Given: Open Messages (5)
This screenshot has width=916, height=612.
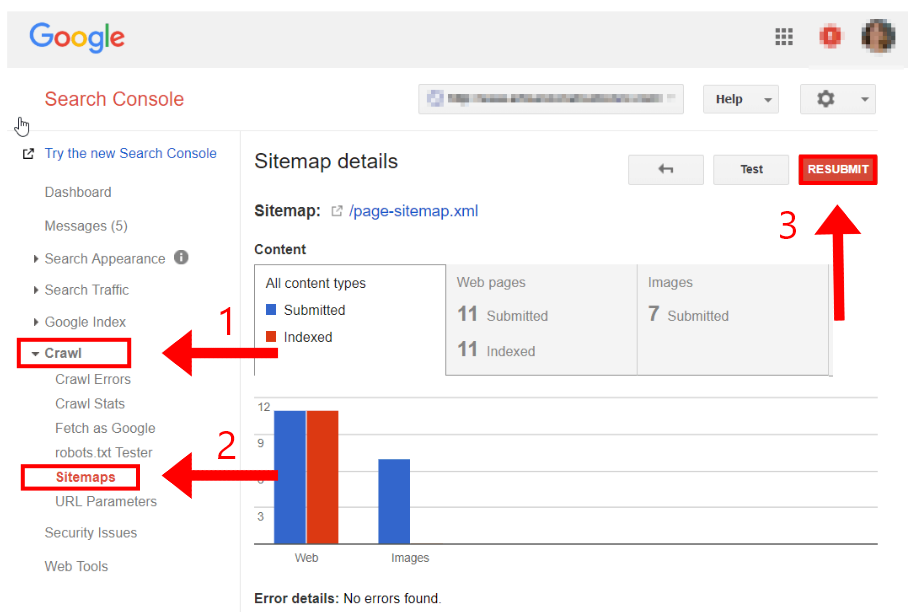Looking at the screenshot, I should tap(86, 226).
